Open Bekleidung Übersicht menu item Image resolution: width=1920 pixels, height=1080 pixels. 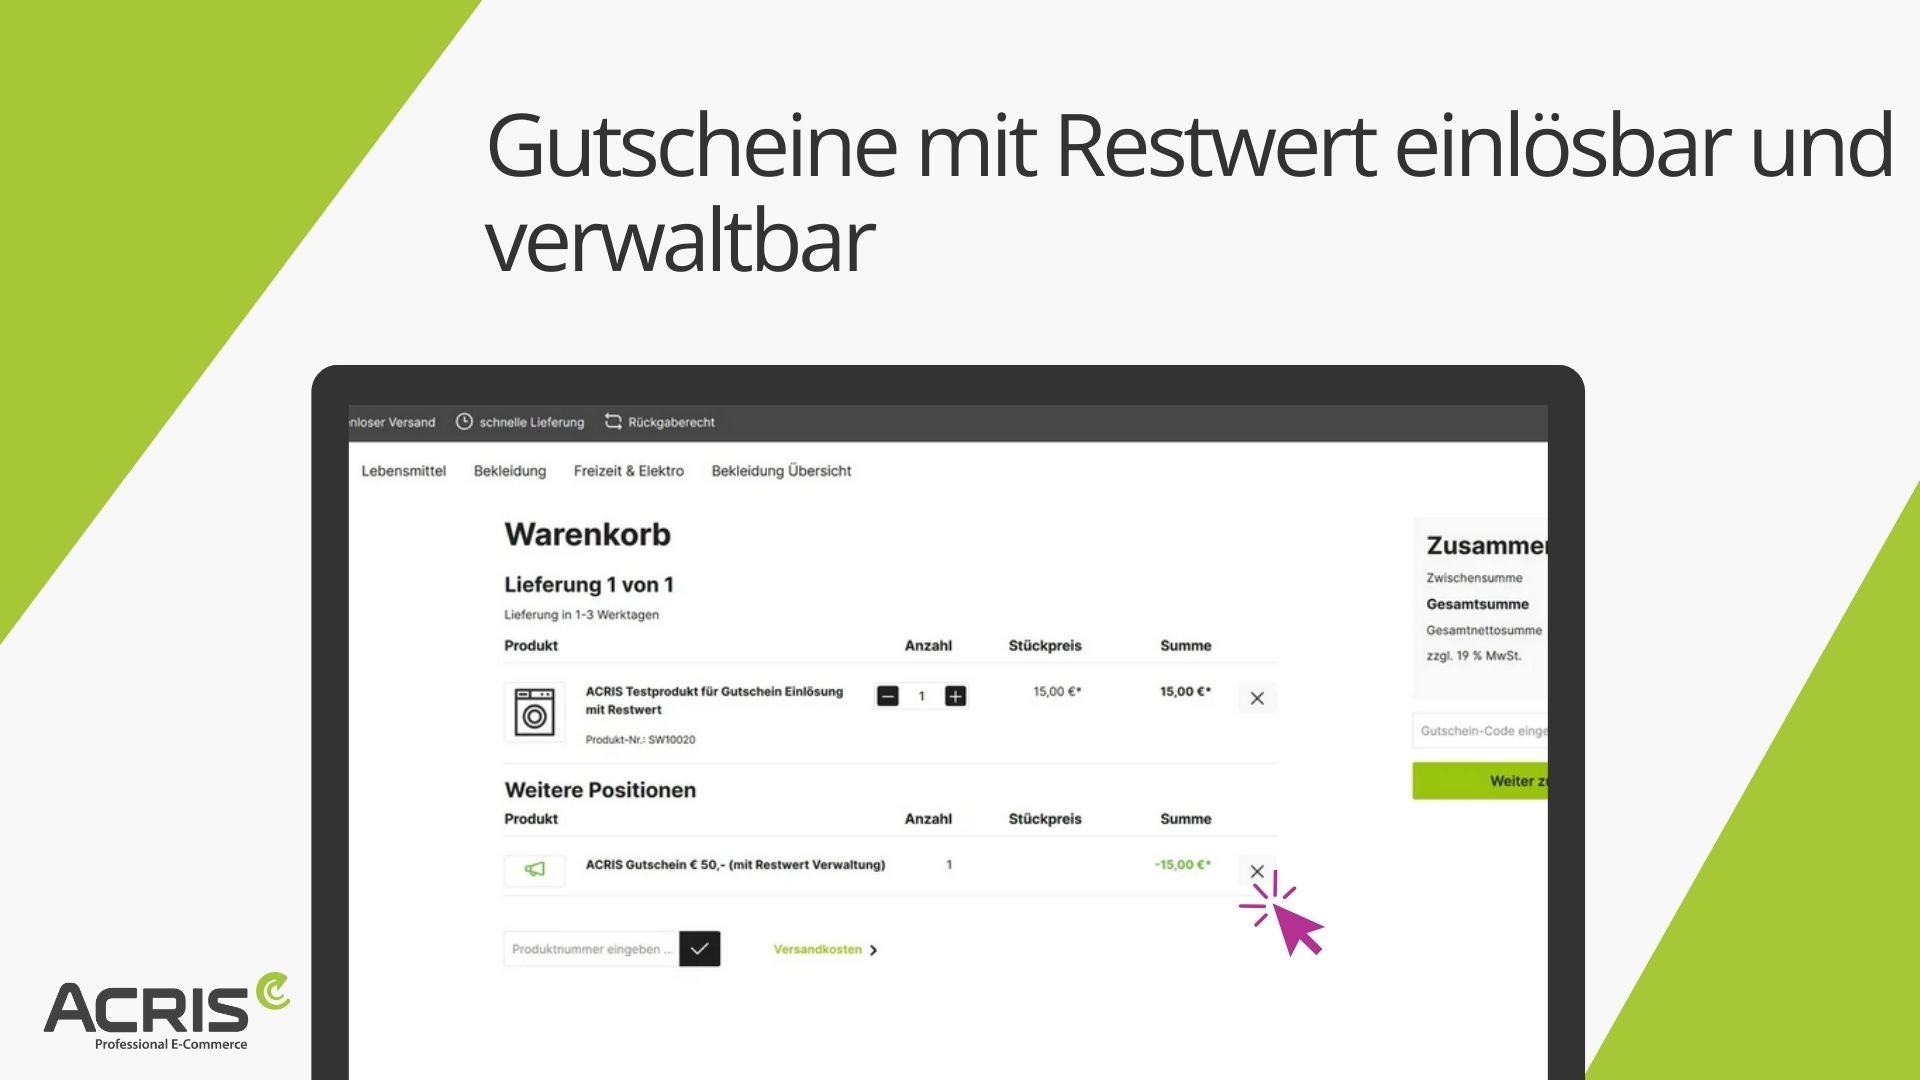781,471
